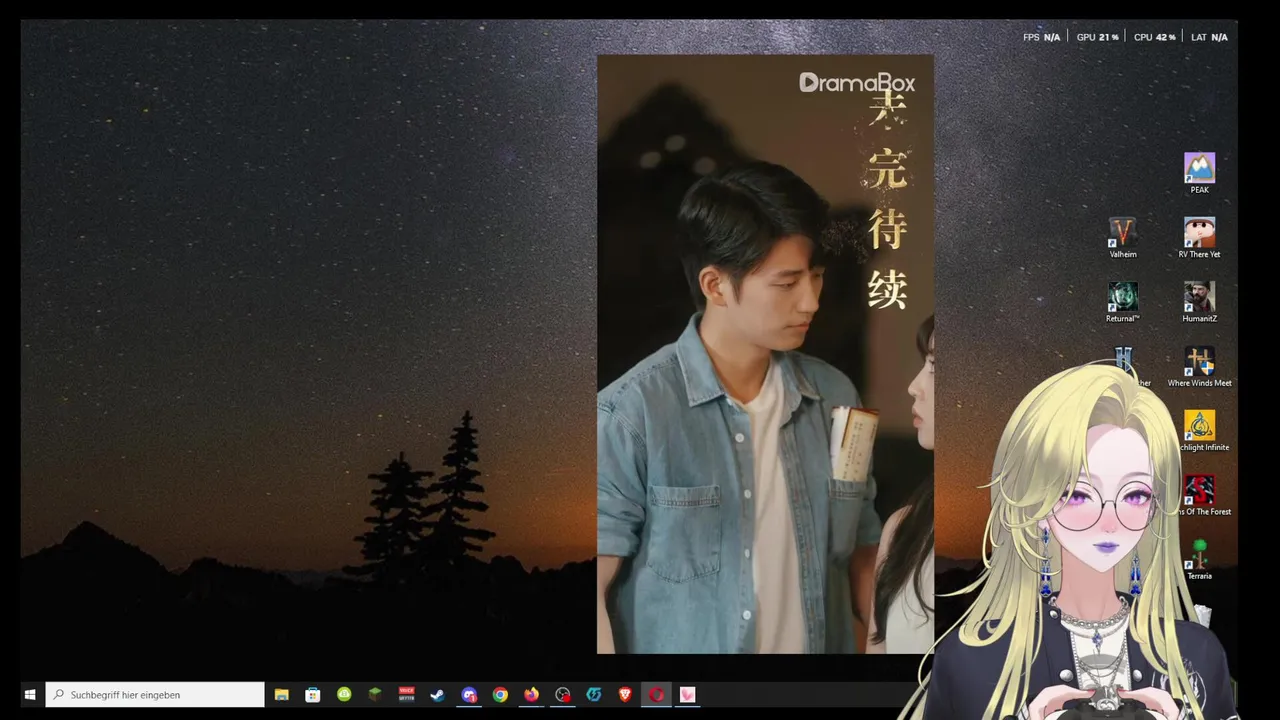The width and height of the screenshot is (1280, 720).
Task: Select the Torchlight Infinite desktop icon
Action: pos(1199,431)
